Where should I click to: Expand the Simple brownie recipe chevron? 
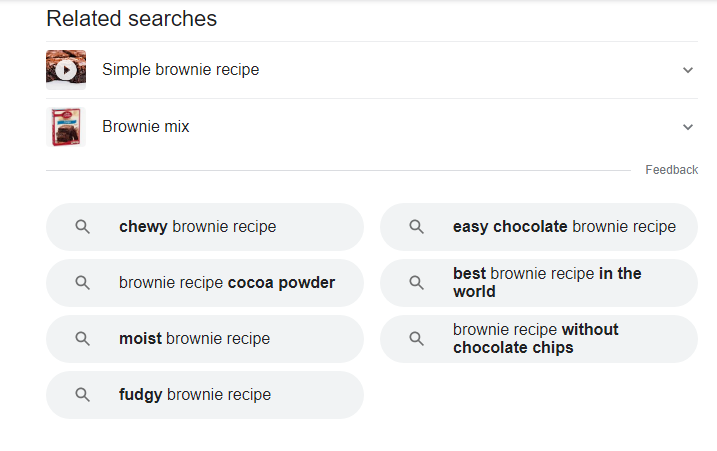click(687, 70)
